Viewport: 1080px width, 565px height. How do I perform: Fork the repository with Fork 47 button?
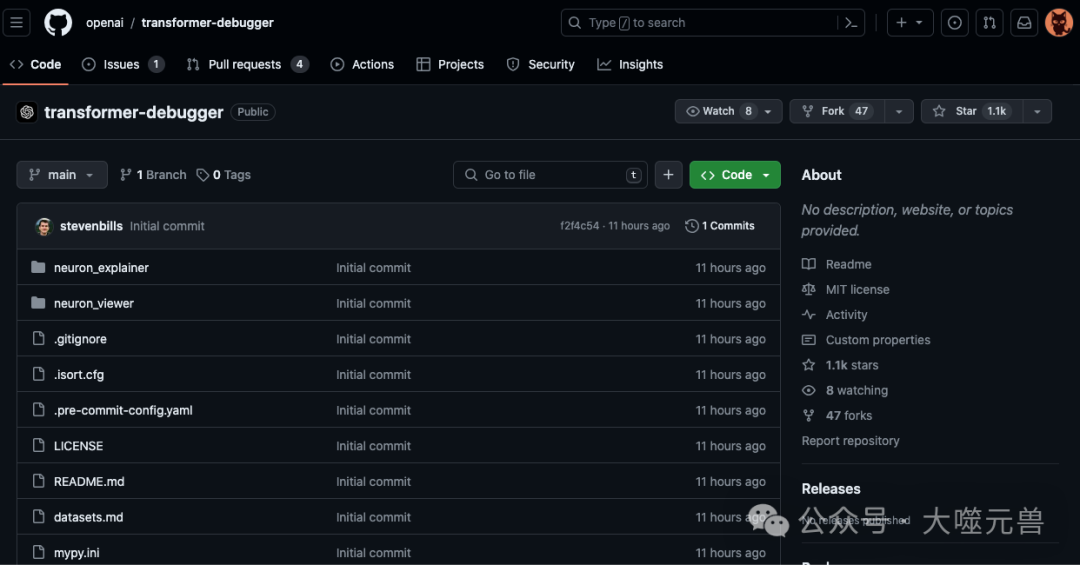[x=837, y=111]
